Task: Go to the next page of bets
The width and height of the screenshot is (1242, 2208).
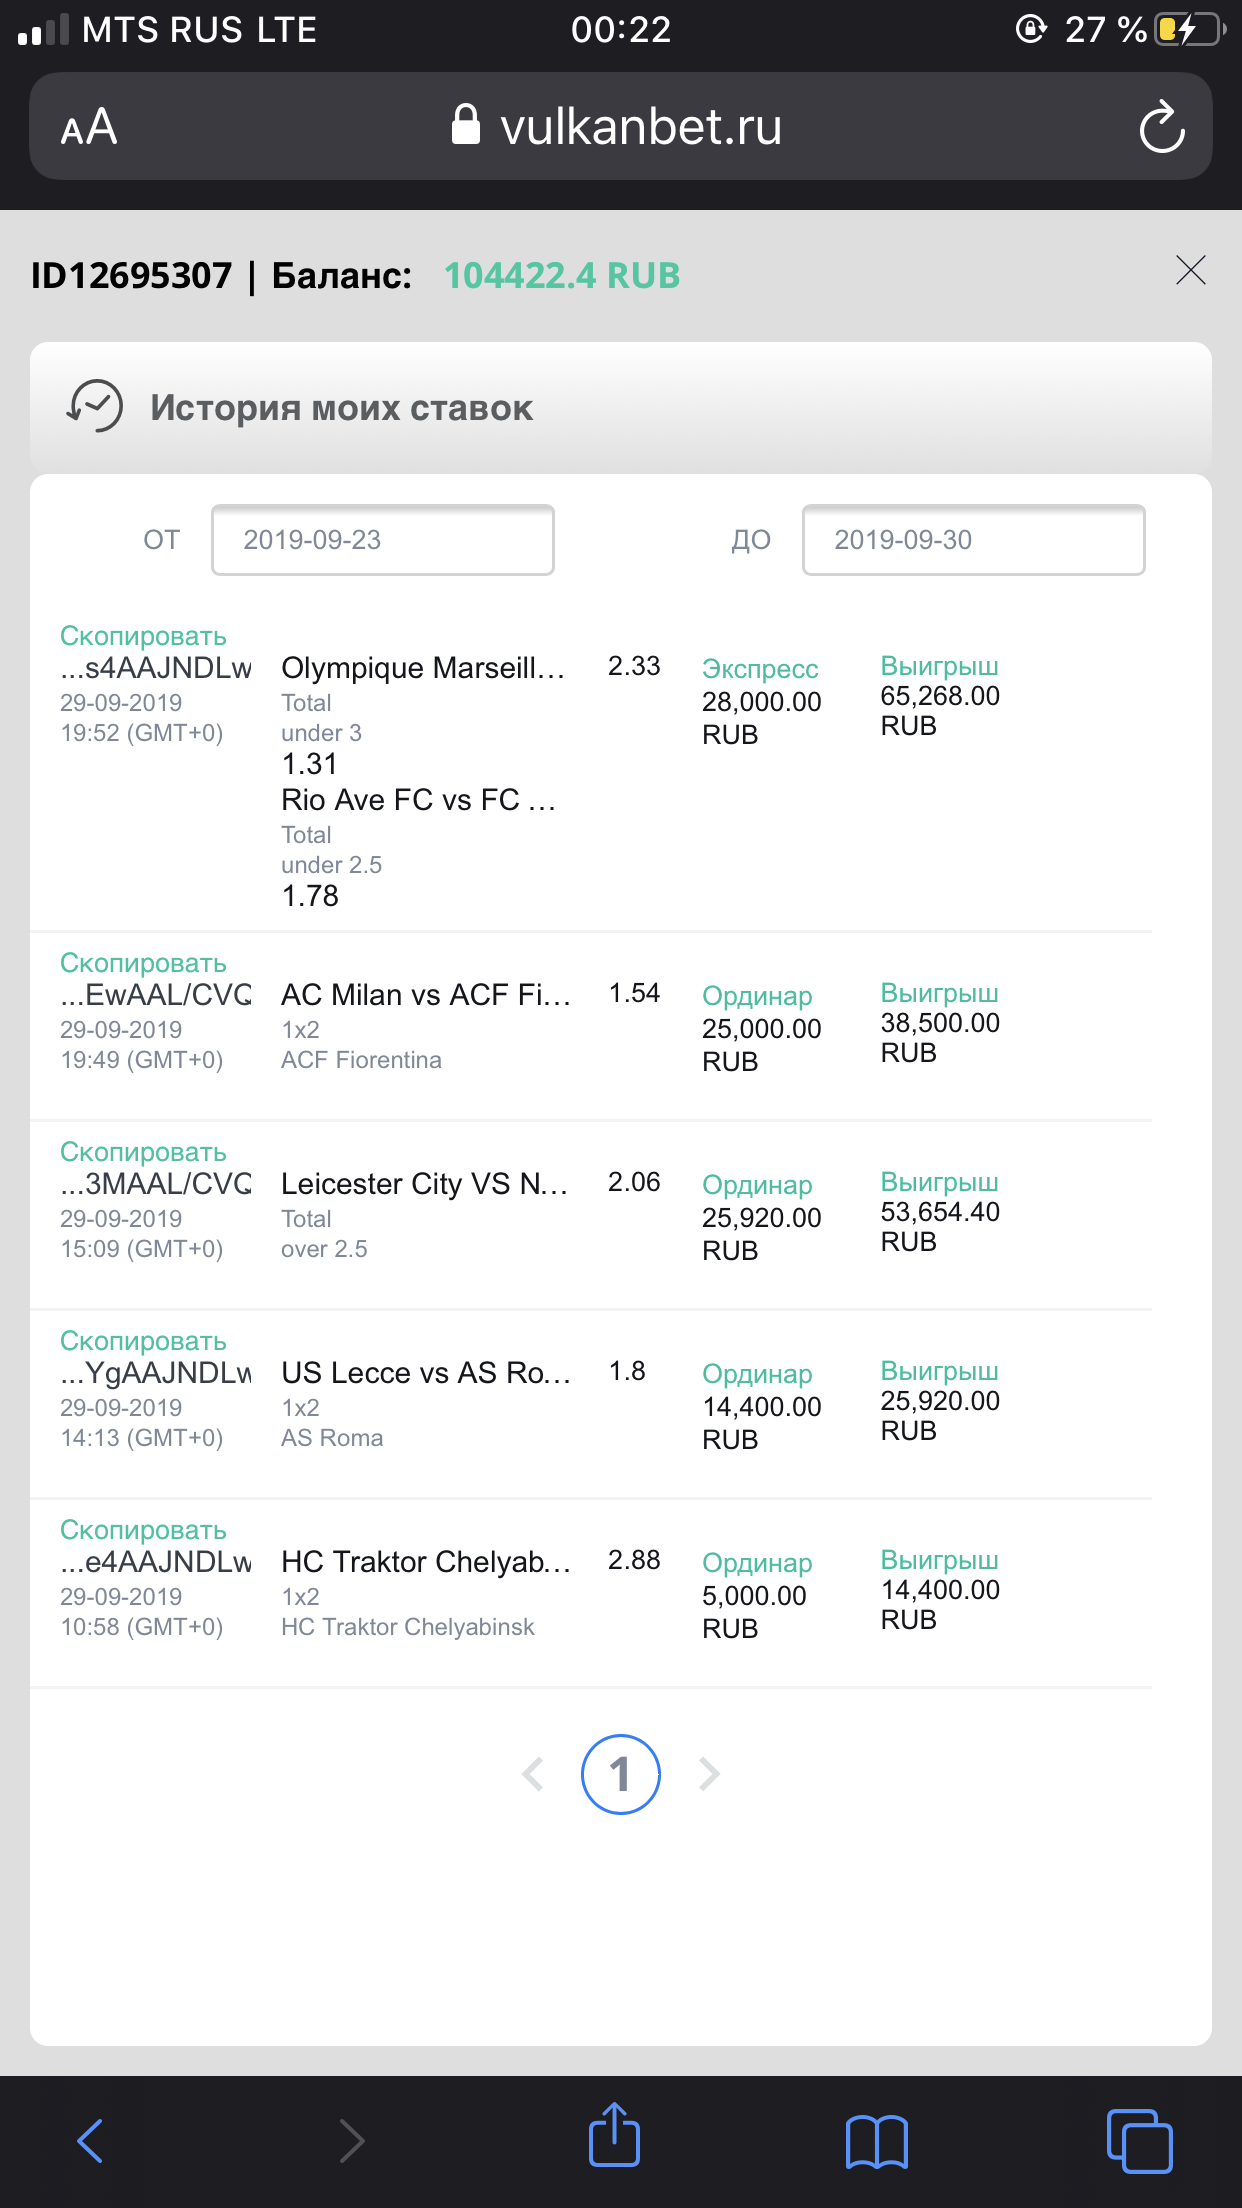Action: point(709,1774)
